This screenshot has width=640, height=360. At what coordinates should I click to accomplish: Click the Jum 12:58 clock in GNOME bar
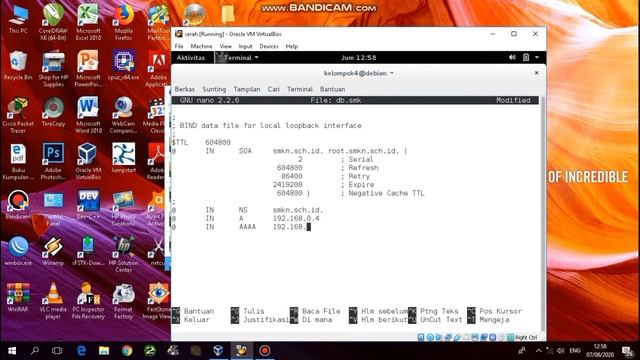tap(358, 58)
